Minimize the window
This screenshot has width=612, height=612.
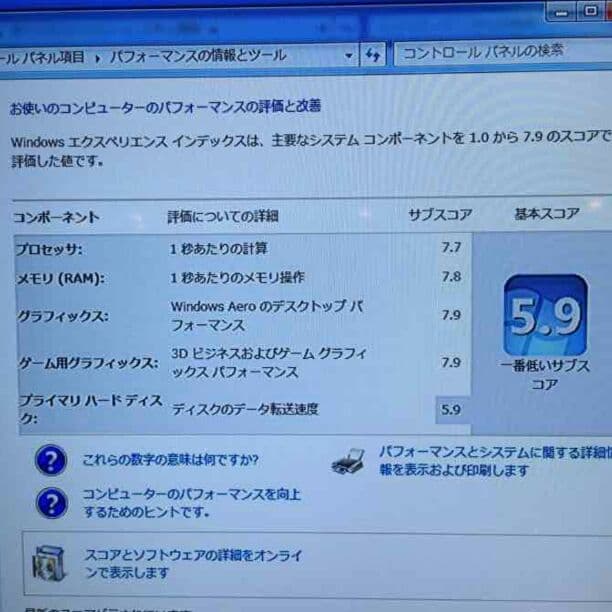[561, 13]
